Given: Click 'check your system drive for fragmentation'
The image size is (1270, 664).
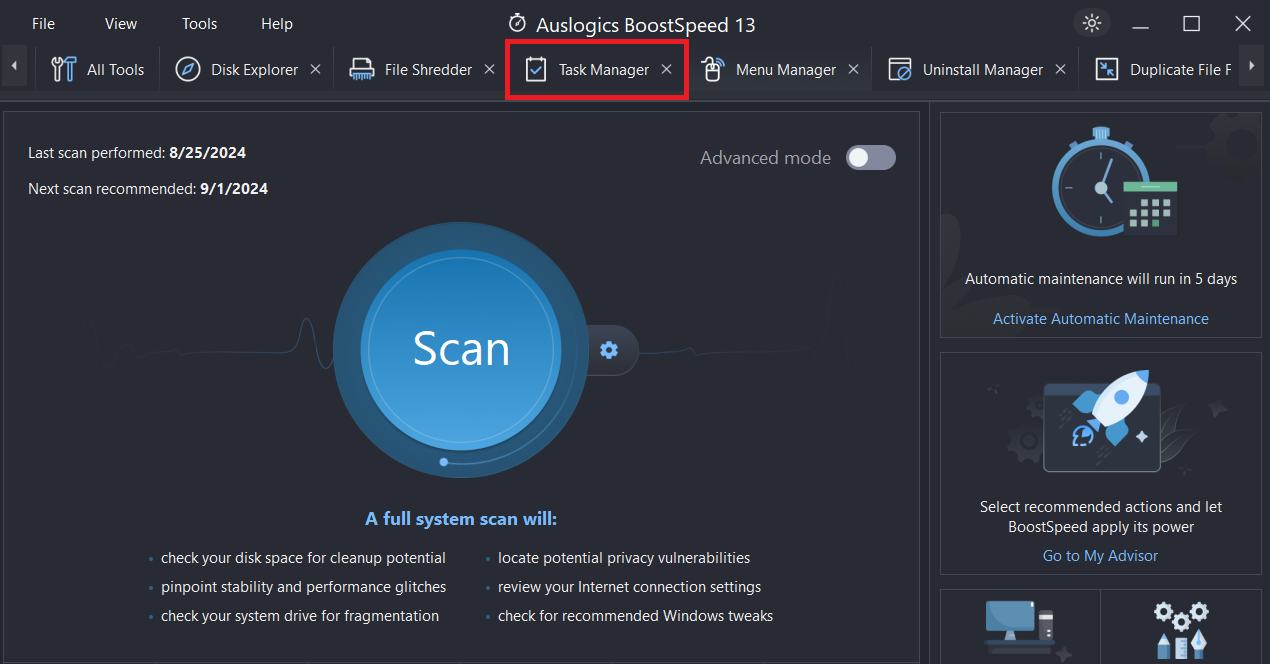Looking at the screenshot, I should (x=300, y=616).
